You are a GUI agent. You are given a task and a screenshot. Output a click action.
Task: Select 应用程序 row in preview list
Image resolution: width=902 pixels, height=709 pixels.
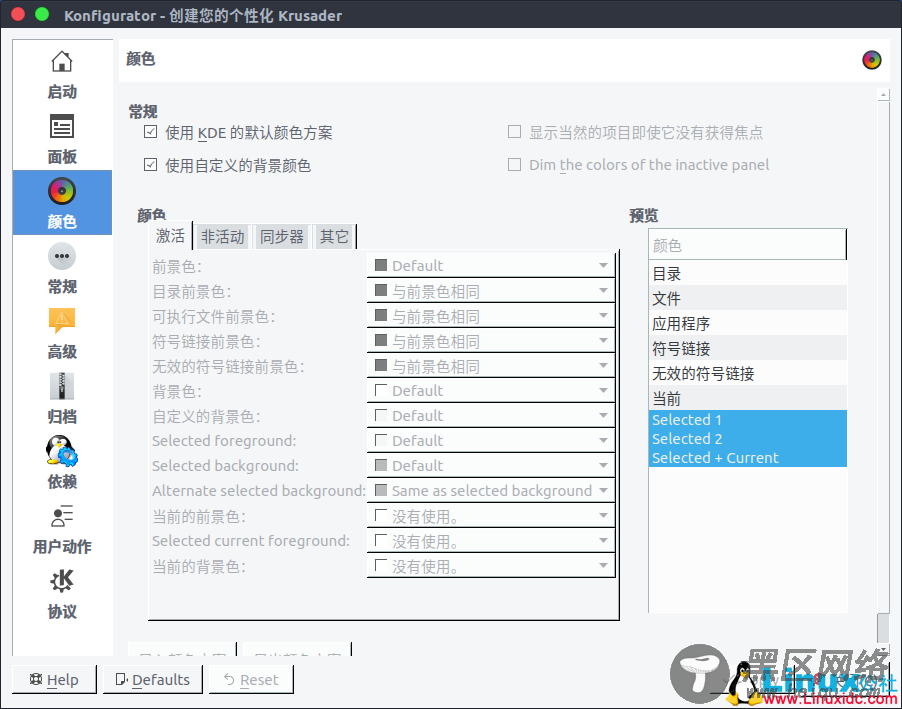click(x=747, y=323)
